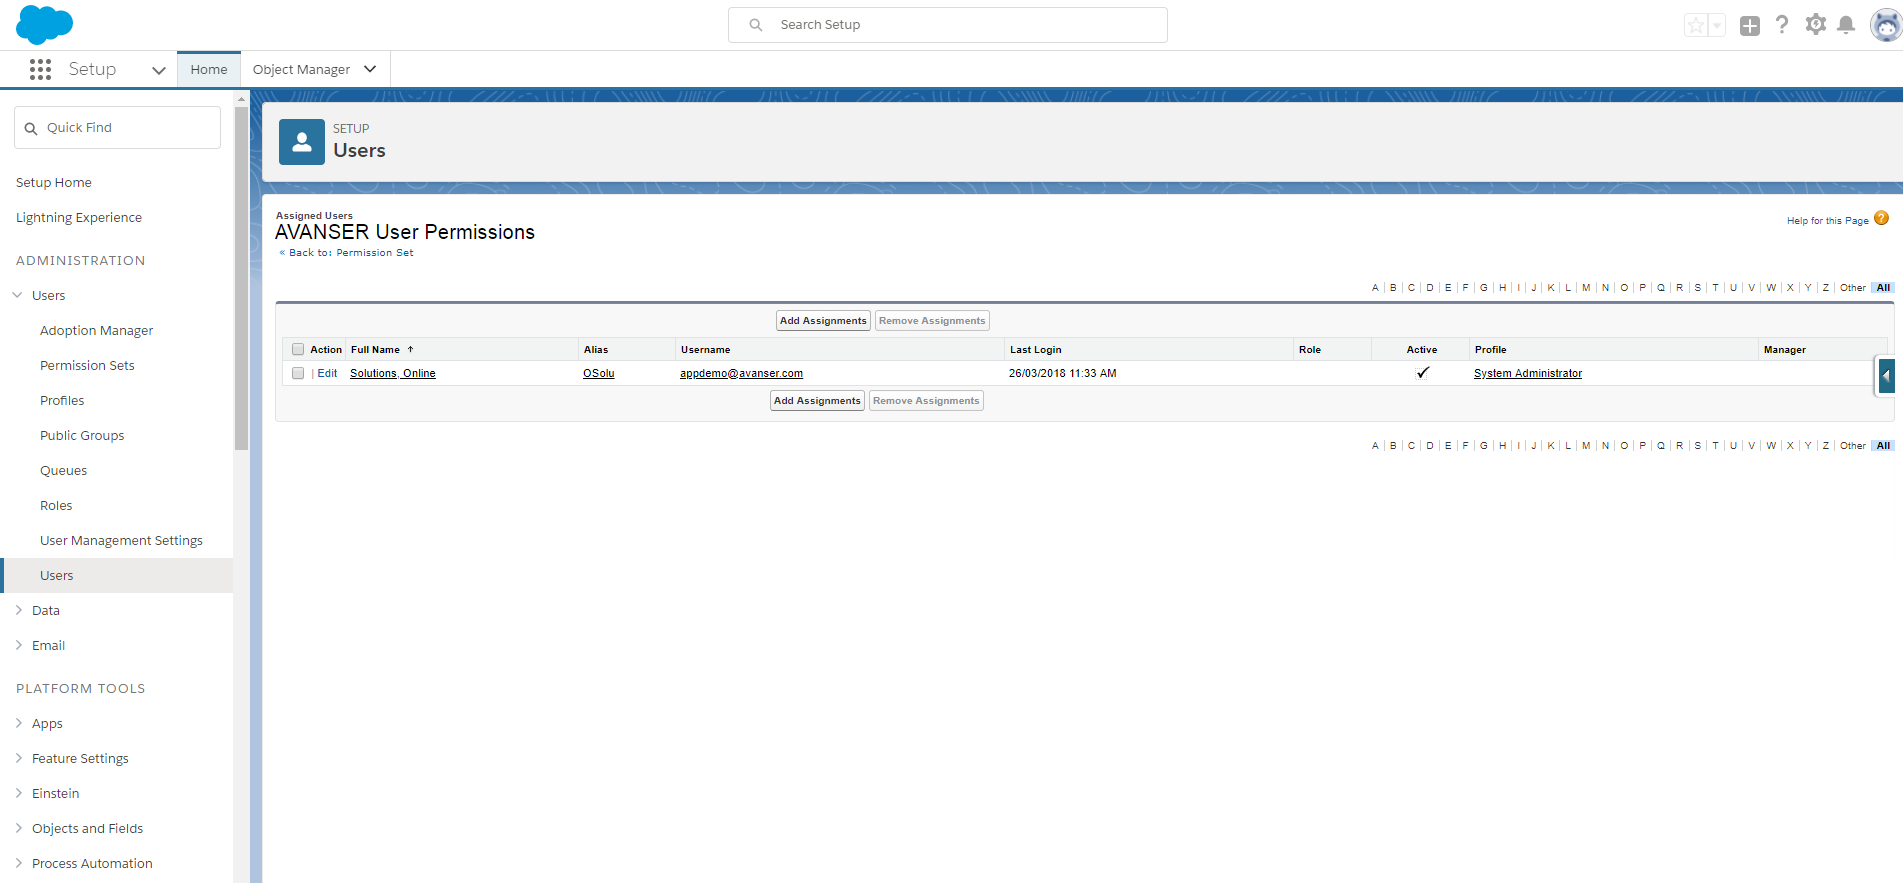Image resolution: width=1903 pixels, height=883 pixels.
Task: Open User Management Settings
Action: click(x=121, y=540)
